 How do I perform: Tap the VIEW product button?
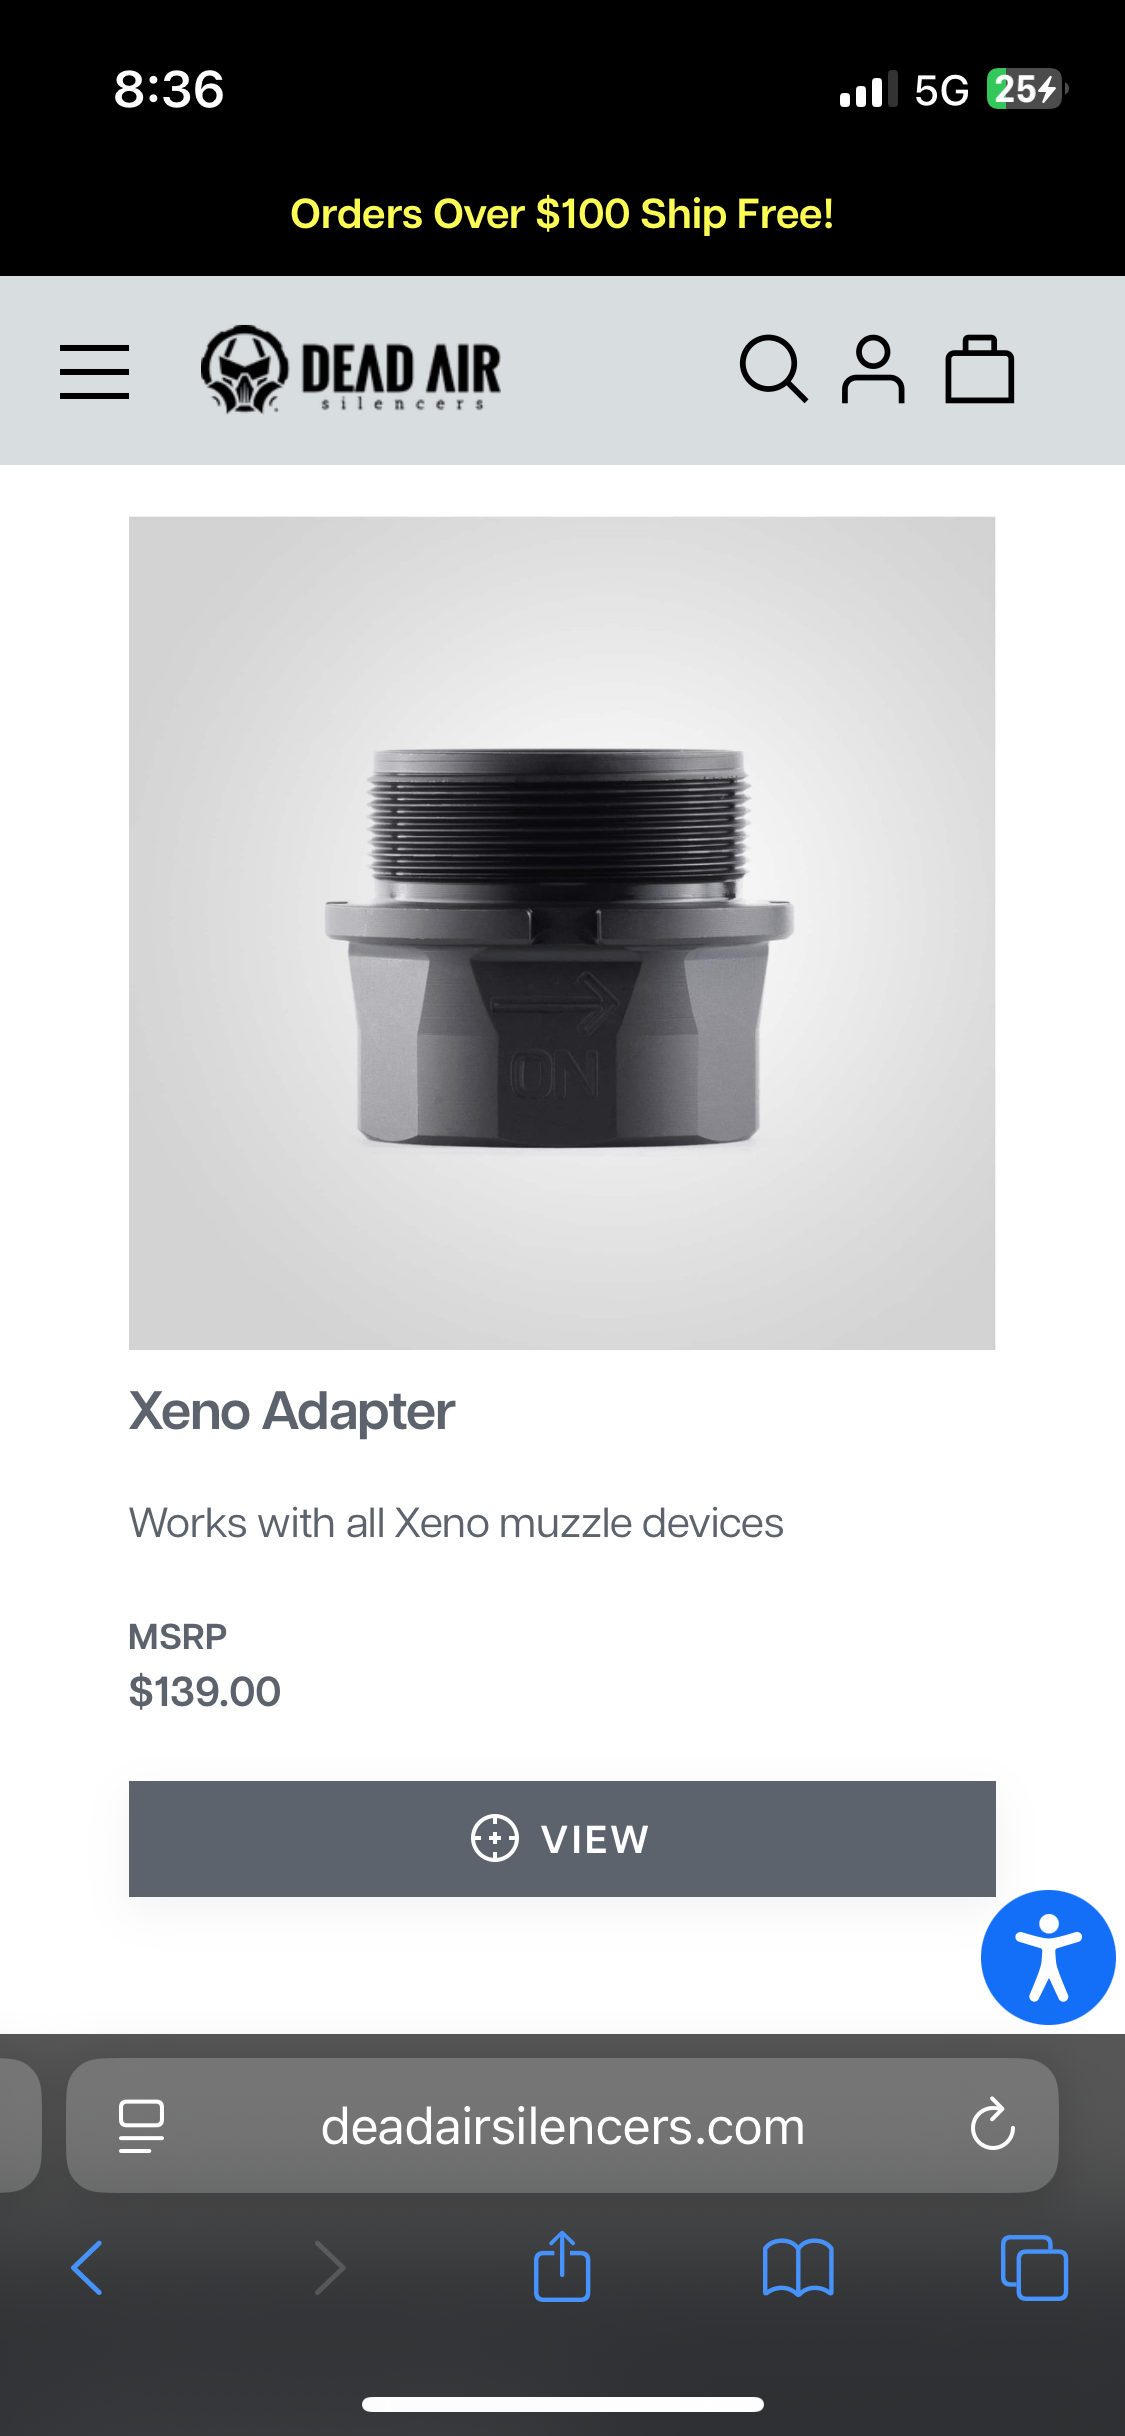(x=562, y=1838)
